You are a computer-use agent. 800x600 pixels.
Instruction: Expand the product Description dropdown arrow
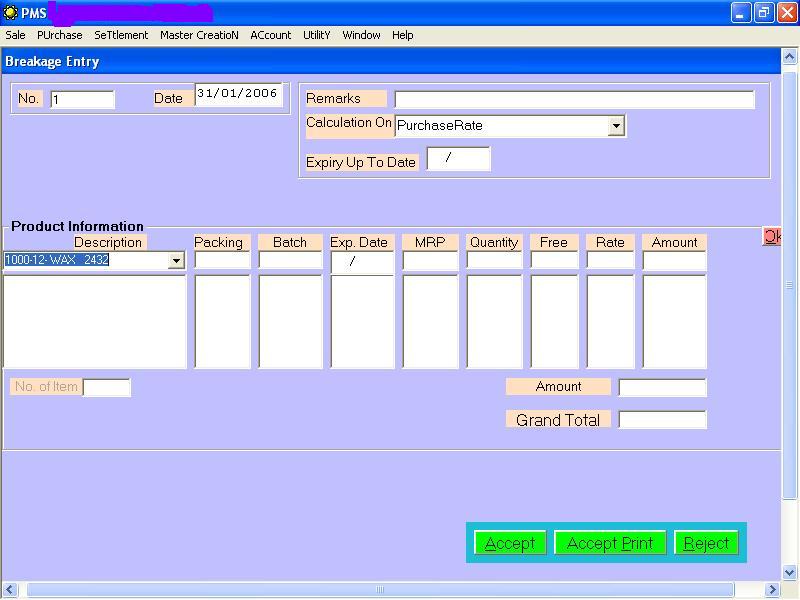click(x=176, y=261)
